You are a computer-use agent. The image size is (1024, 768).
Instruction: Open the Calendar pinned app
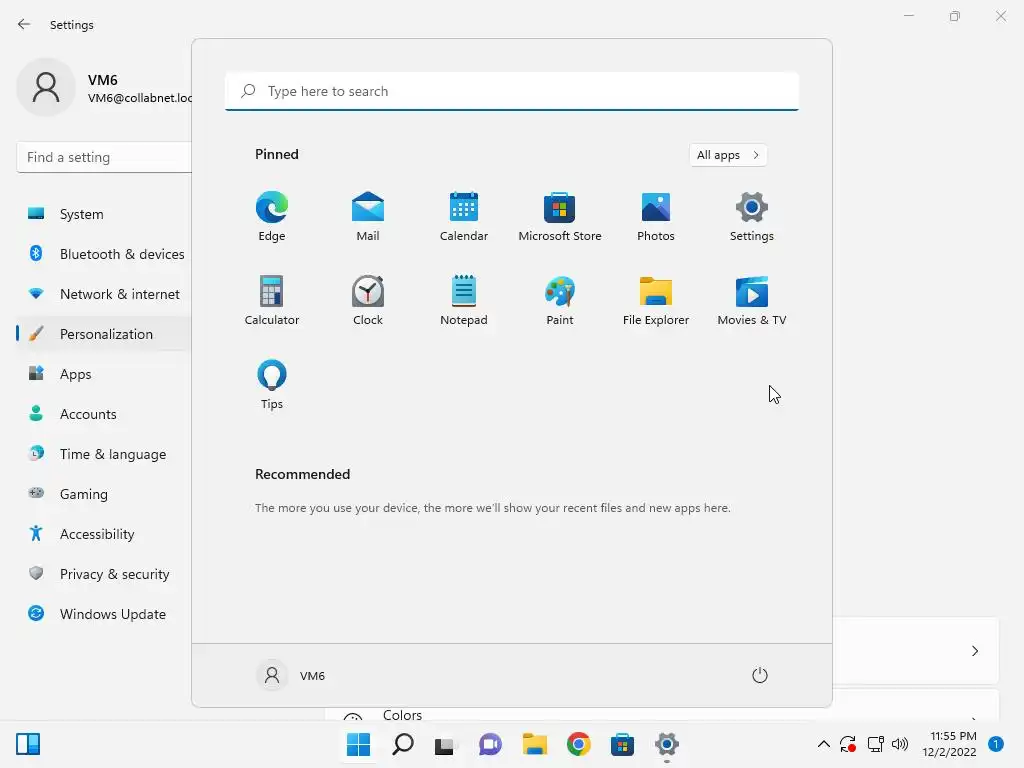(x=464, y=217)
